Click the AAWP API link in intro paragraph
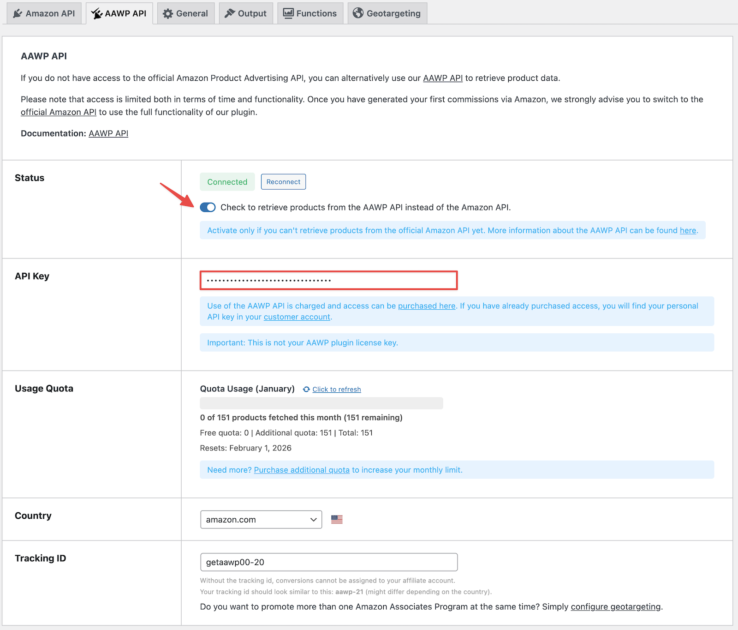Image resolution: width=738 pixels, height=630 pixels. point(442,78)
